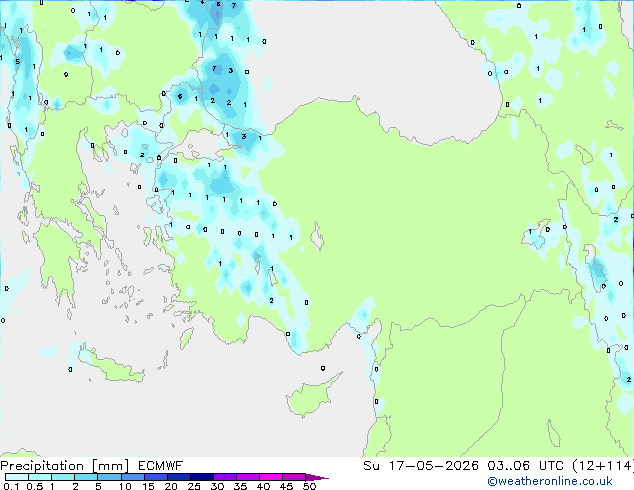
Task: Click the 45–50 mm legend swatch
Action: click(x=294, y=477)
